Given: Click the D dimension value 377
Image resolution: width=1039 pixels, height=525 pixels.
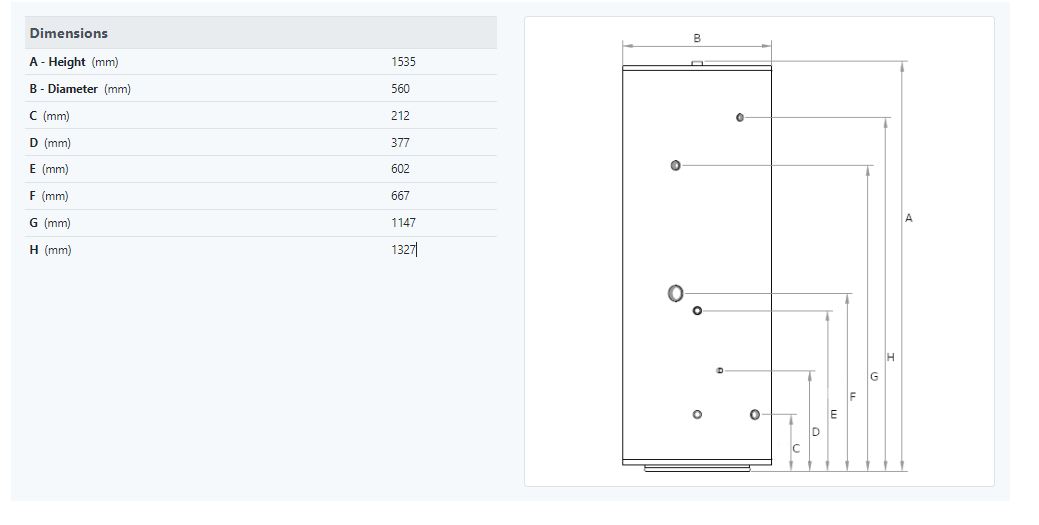Looking at the screenshot, I should 400,143.
